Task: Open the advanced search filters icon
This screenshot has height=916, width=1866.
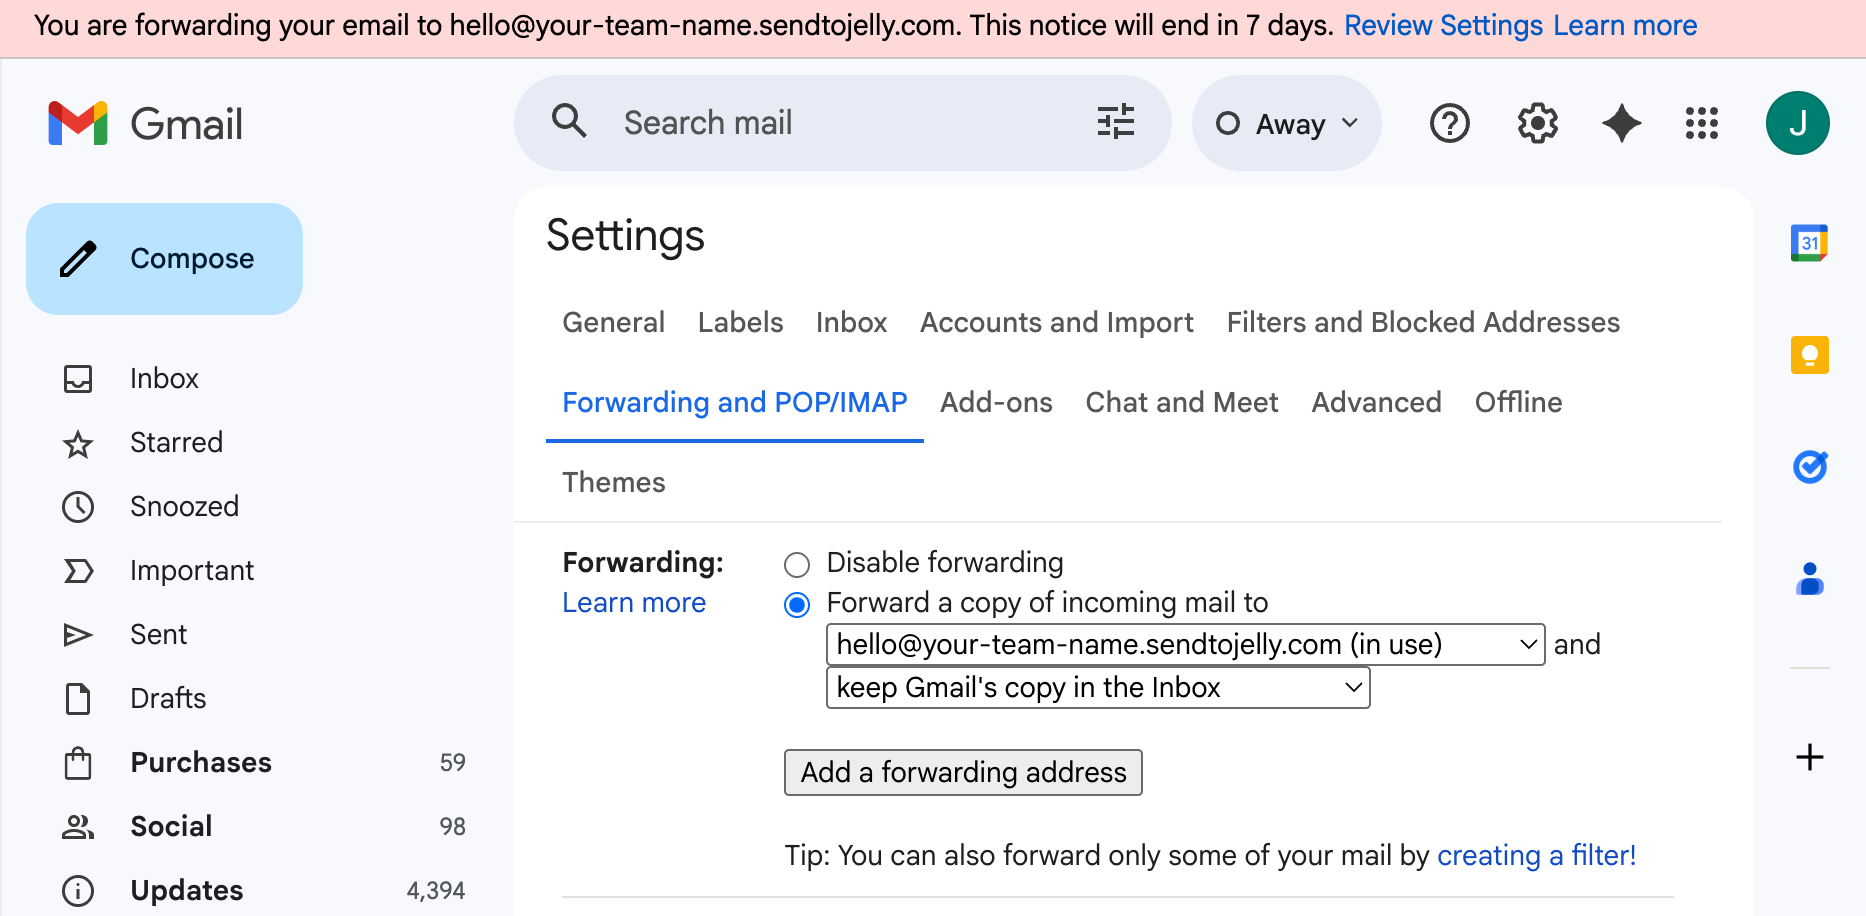Action: point(1116,122)
